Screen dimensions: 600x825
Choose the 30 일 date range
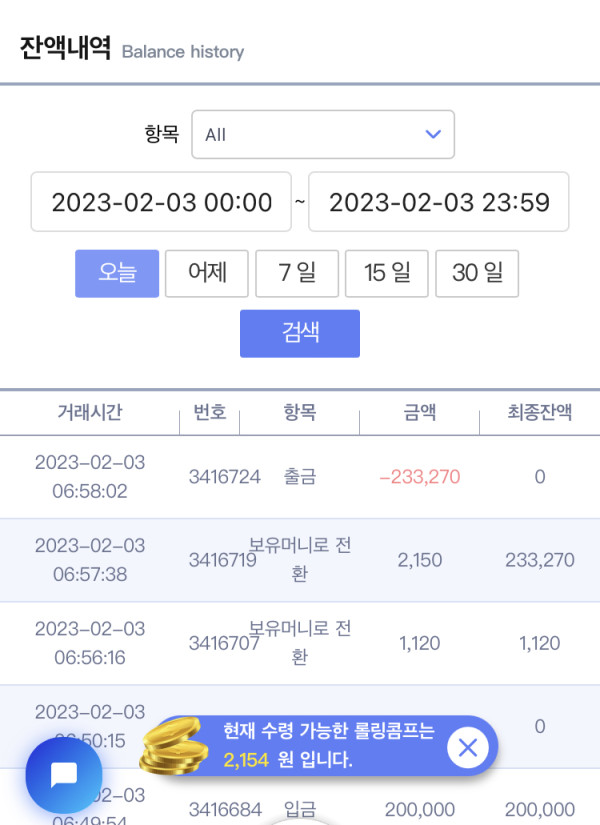(477, 273)
